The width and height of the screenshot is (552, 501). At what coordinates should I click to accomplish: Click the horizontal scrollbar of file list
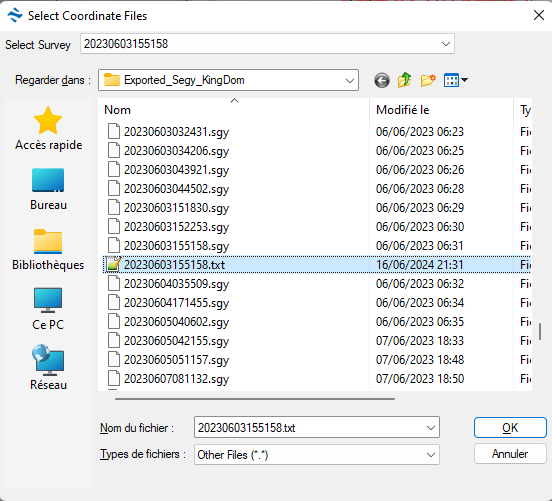pyautogui.click(x=255, y=399)
